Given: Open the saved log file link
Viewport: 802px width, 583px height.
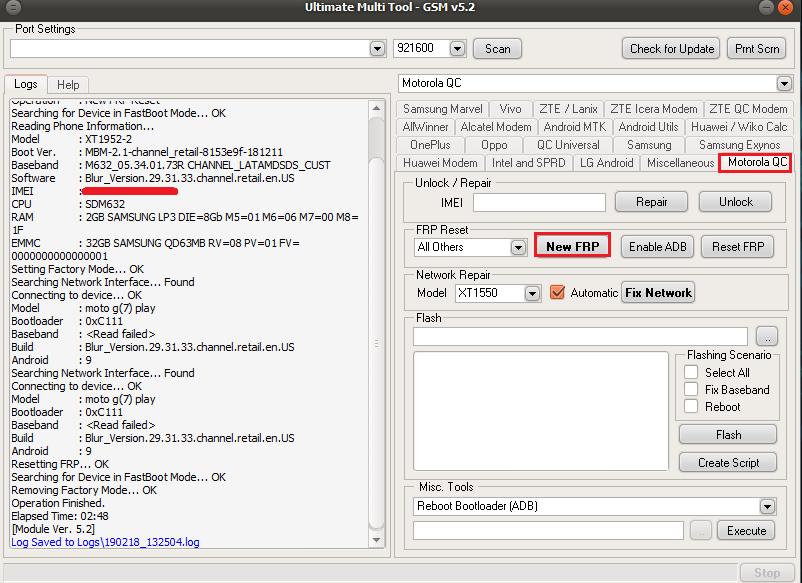Looking at the screenshot, I should 105,542.
